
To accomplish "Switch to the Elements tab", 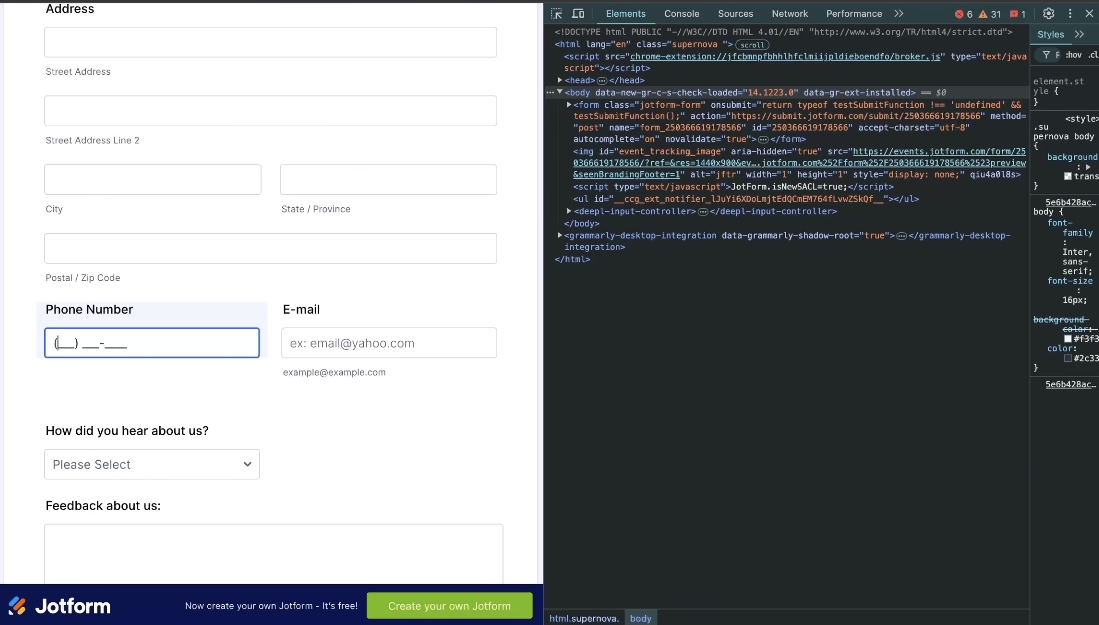I will tap(626, 13).
